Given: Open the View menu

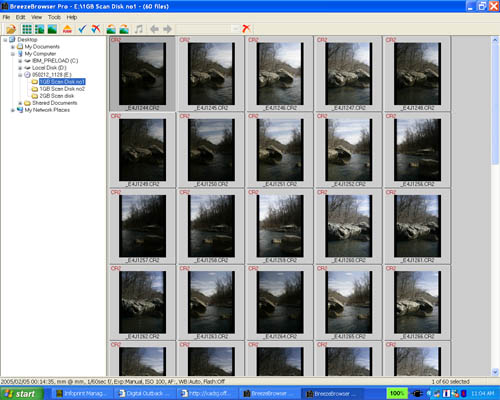Looking at the screenshot, I should [36, 17].
